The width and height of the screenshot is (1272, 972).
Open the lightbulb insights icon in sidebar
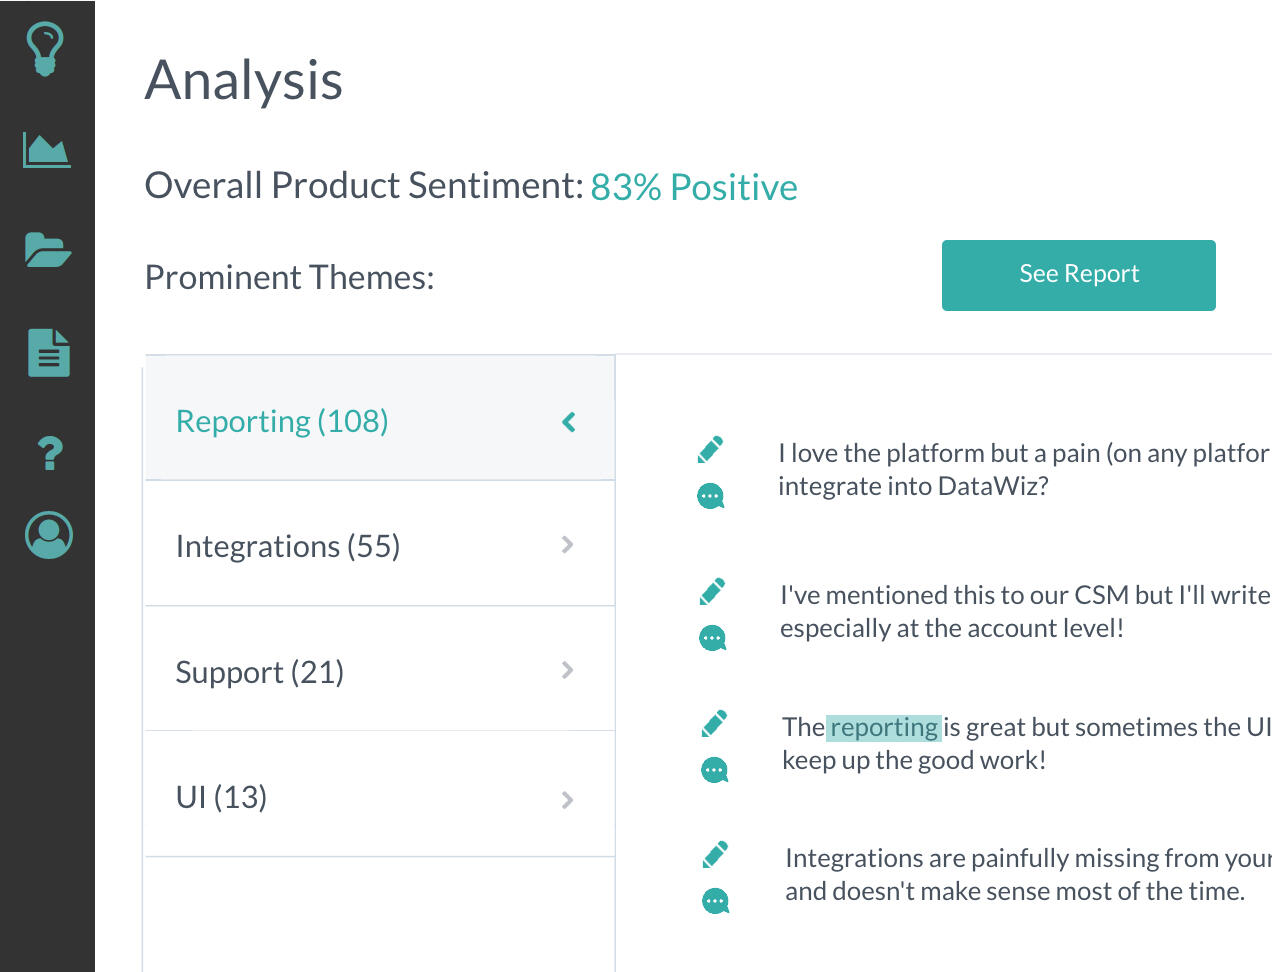point(45,49)
